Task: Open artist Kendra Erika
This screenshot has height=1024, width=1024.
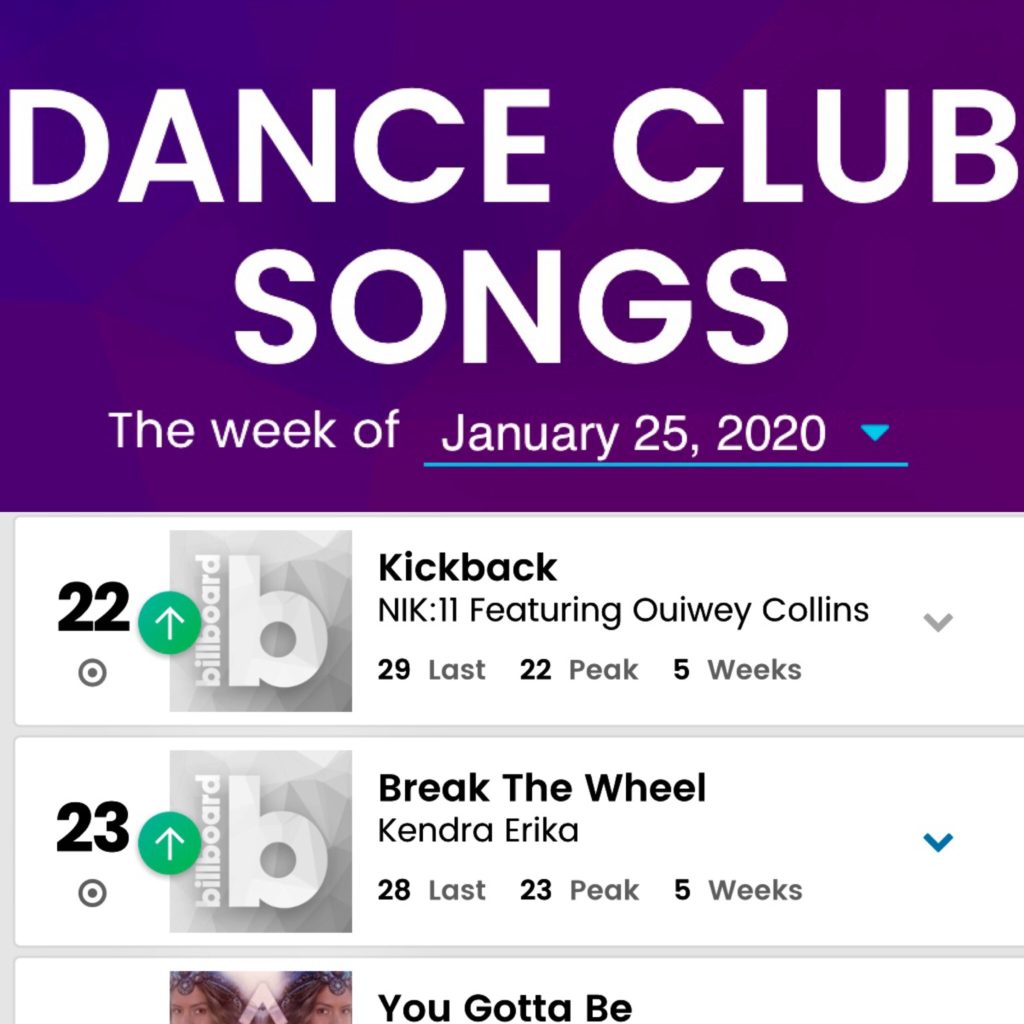Action: (478, 831)
